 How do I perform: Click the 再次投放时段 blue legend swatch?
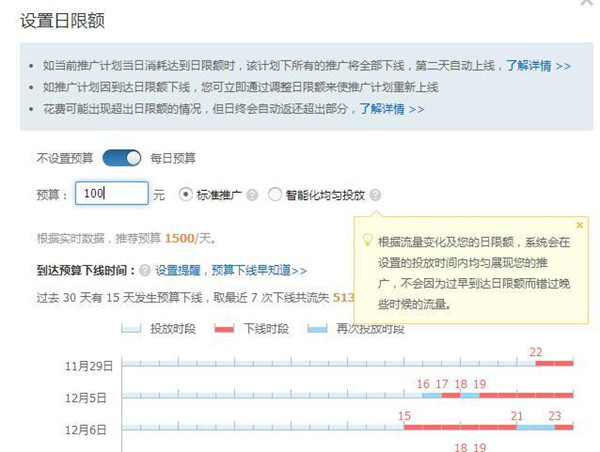click(316, 328)
